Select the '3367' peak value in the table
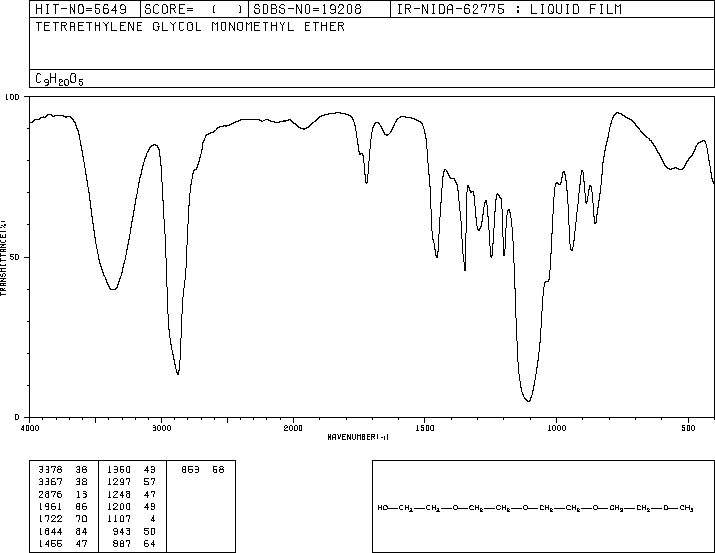This screenshot has height=553, width=715. 51,482
